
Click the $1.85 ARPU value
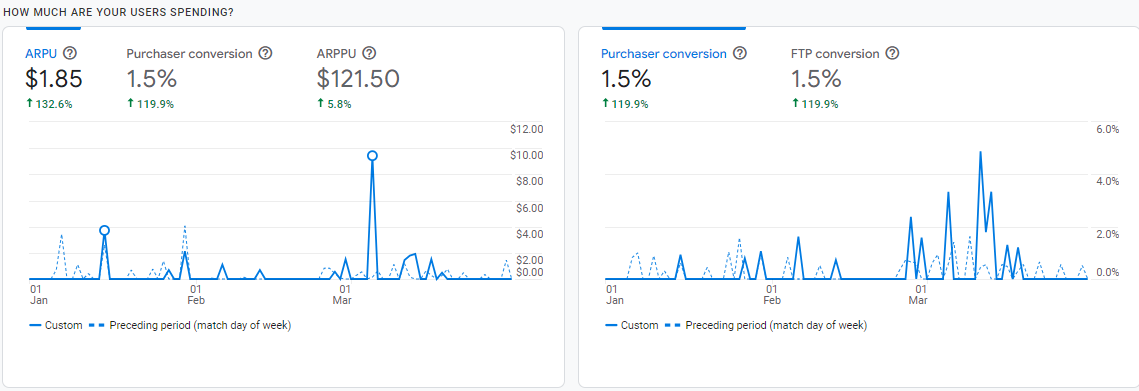54,78
